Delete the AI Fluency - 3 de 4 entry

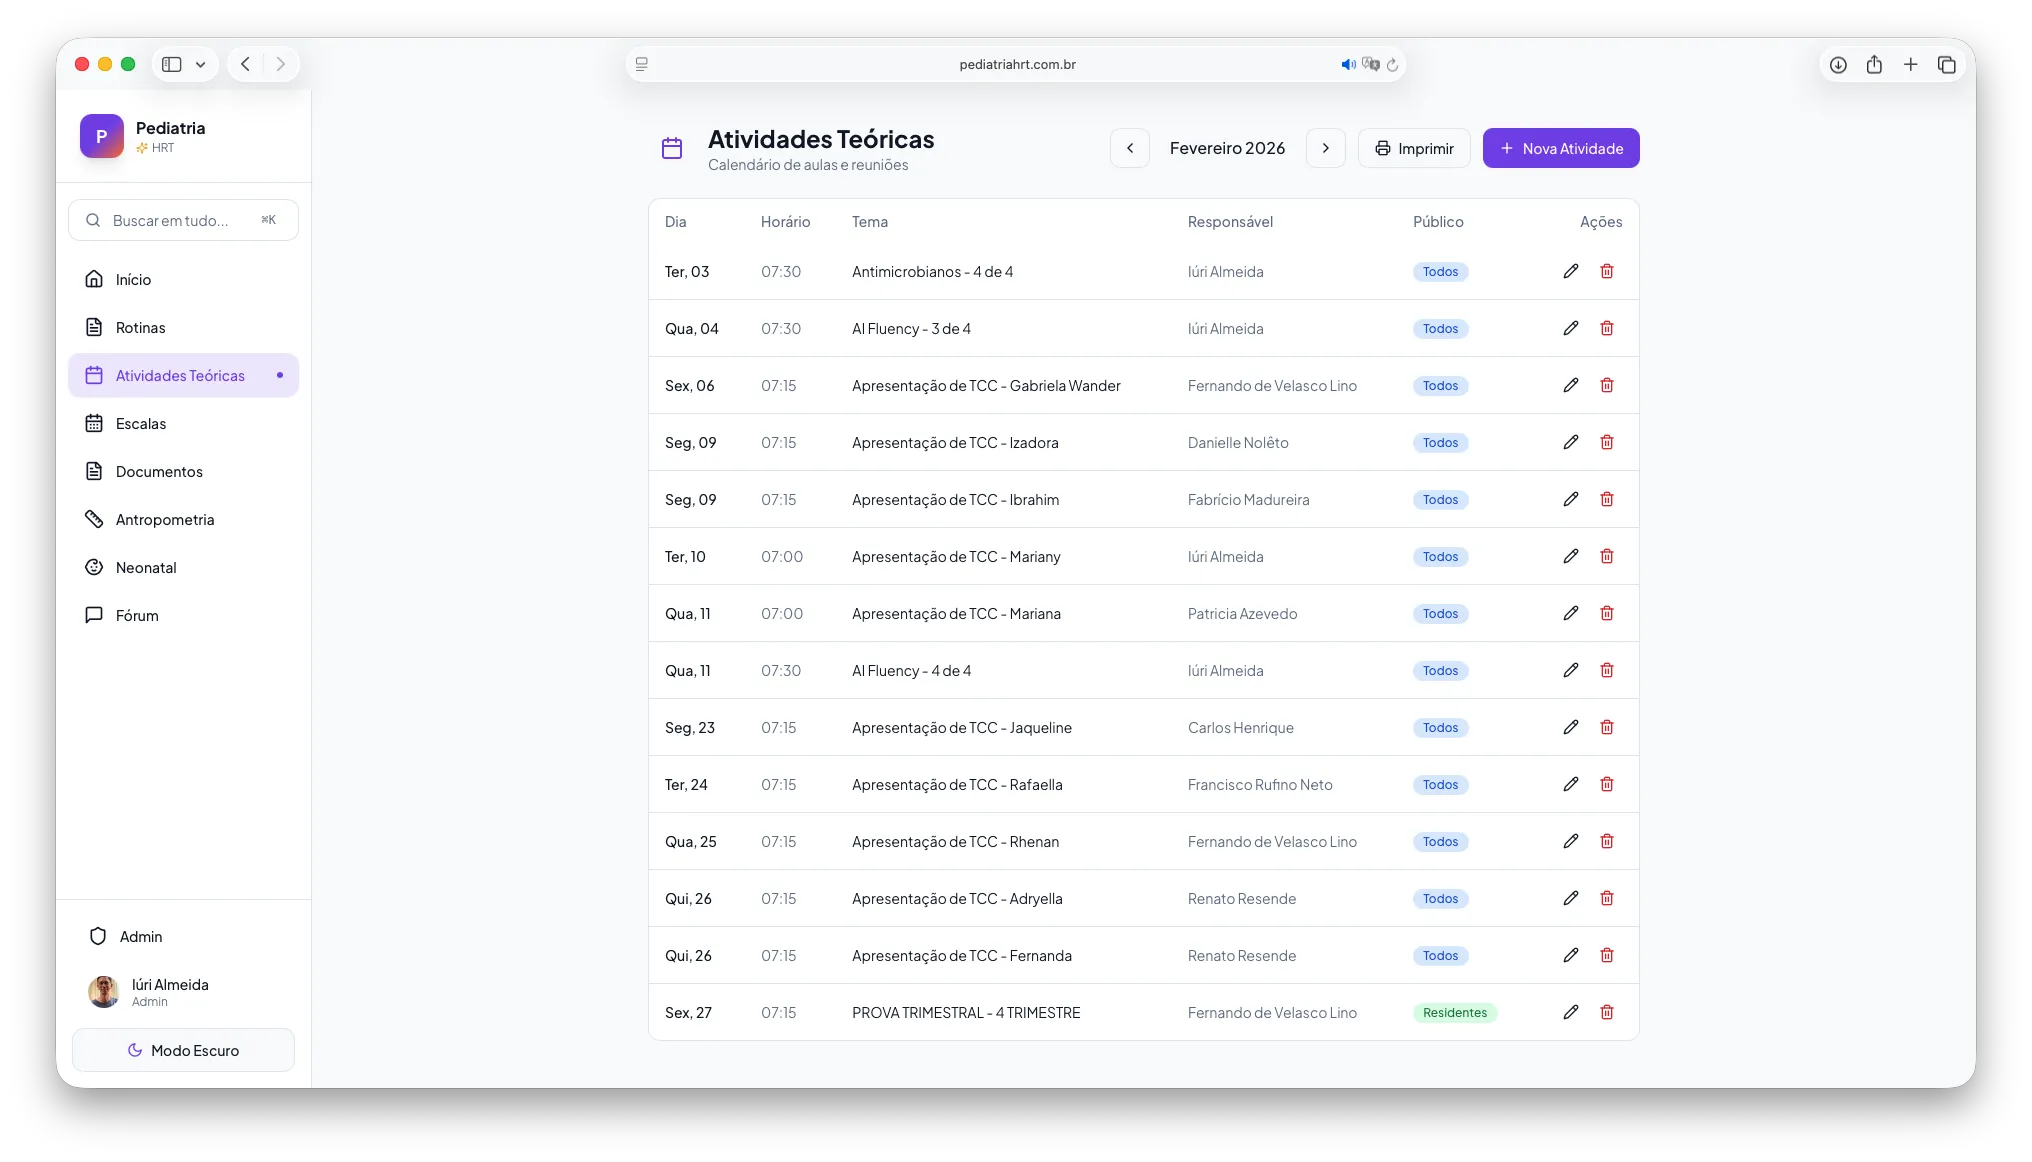1607,328
